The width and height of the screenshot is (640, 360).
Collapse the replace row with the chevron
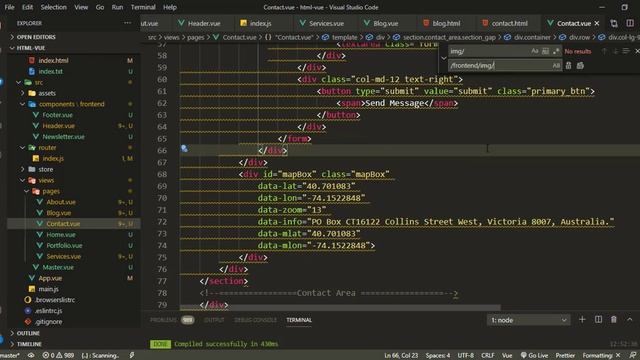pos(444,58)
